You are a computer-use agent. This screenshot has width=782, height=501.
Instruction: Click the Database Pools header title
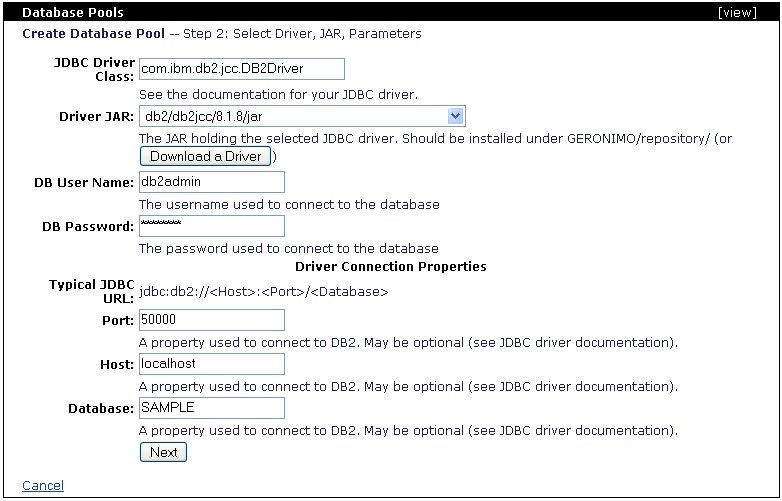(73, 12)
